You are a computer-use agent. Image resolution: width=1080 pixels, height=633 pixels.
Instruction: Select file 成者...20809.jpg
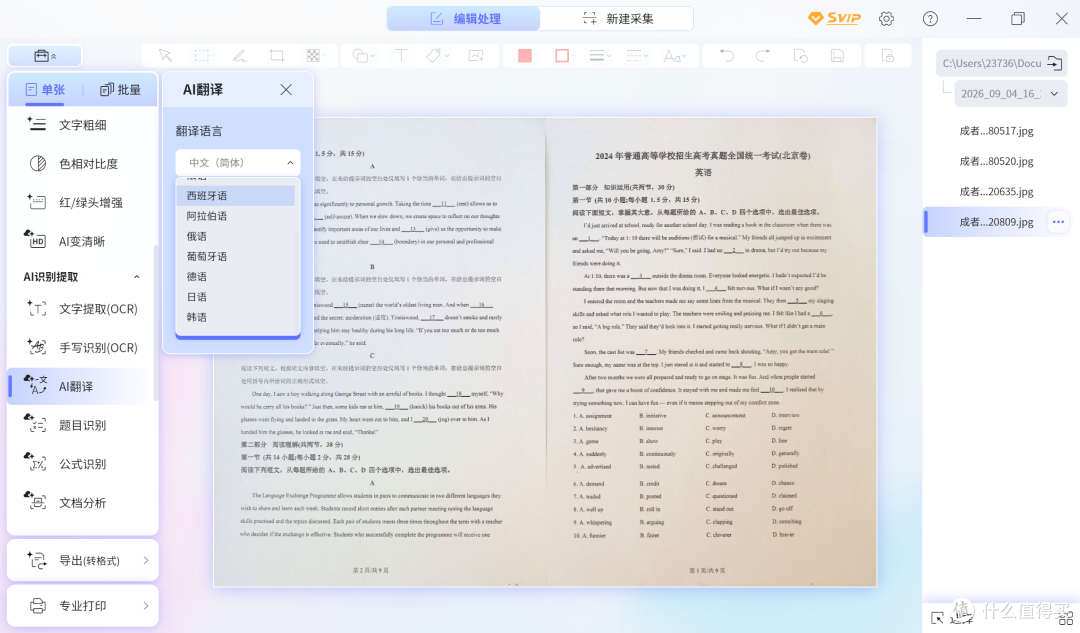pyautogui.click(x=996, y=222)
